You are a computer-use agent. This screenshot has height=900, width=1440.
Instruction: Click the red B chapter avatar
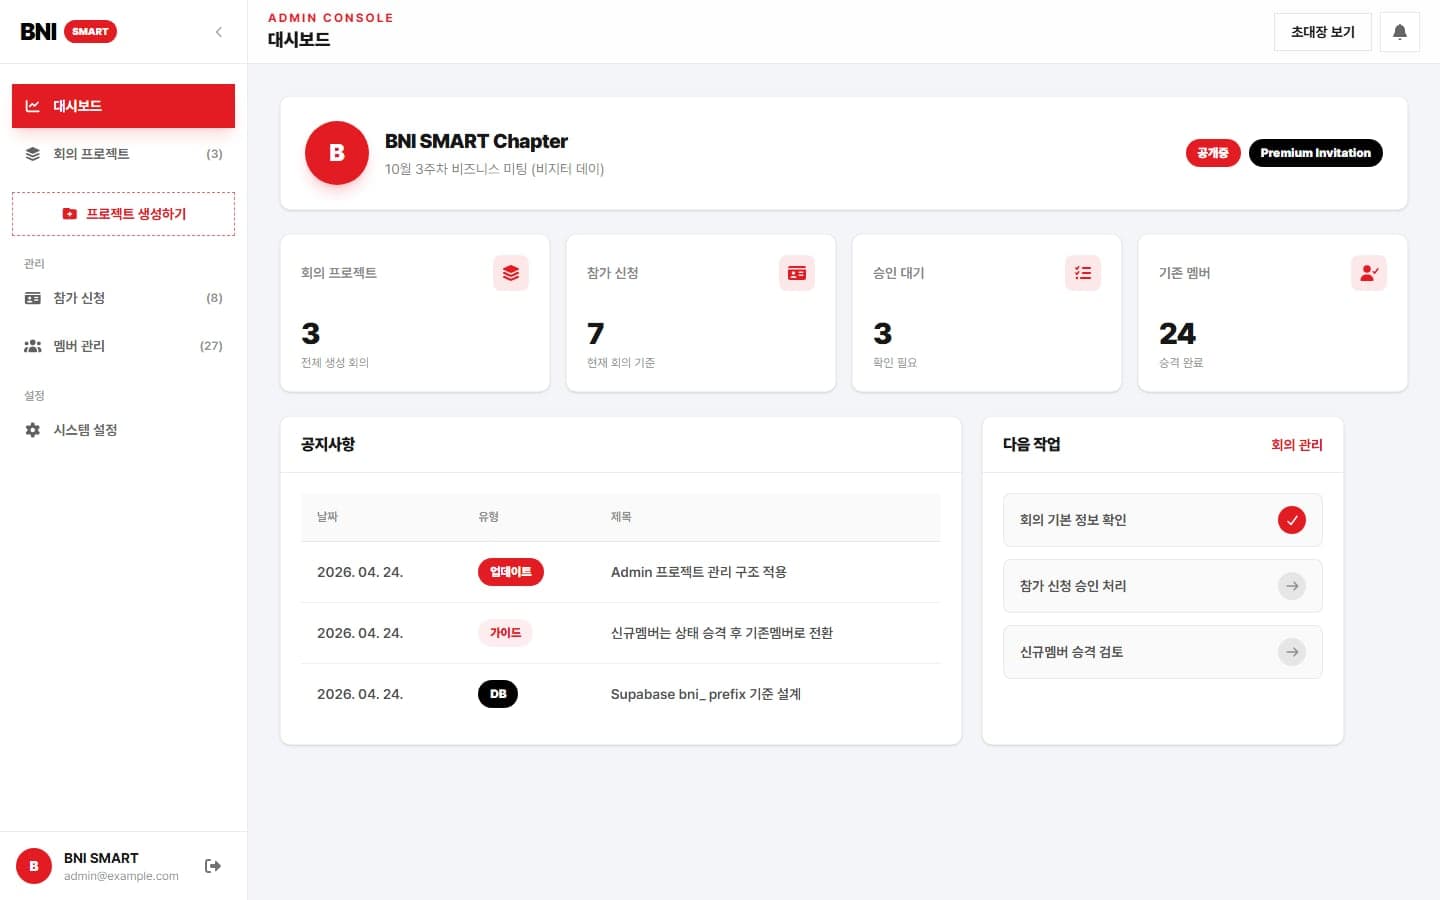pos(337,153)
